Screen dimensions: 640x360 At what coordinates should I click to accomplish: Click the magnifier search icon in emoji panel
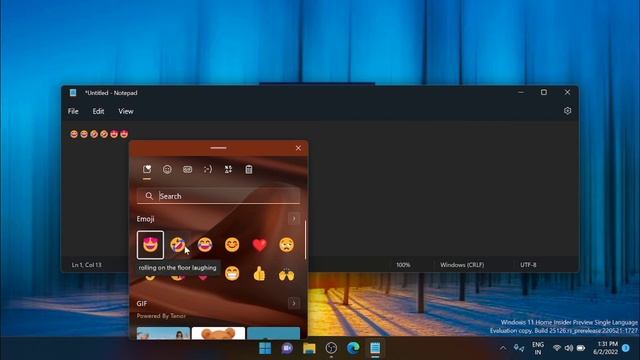(149, 196)
